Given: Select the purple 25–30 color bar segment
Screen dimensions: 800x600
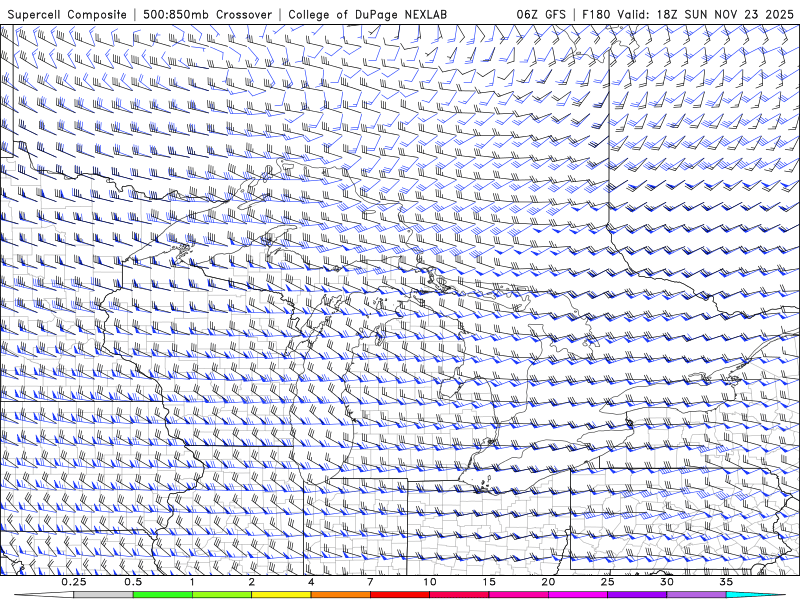Looking at the screenshot, I should point(637,595).
